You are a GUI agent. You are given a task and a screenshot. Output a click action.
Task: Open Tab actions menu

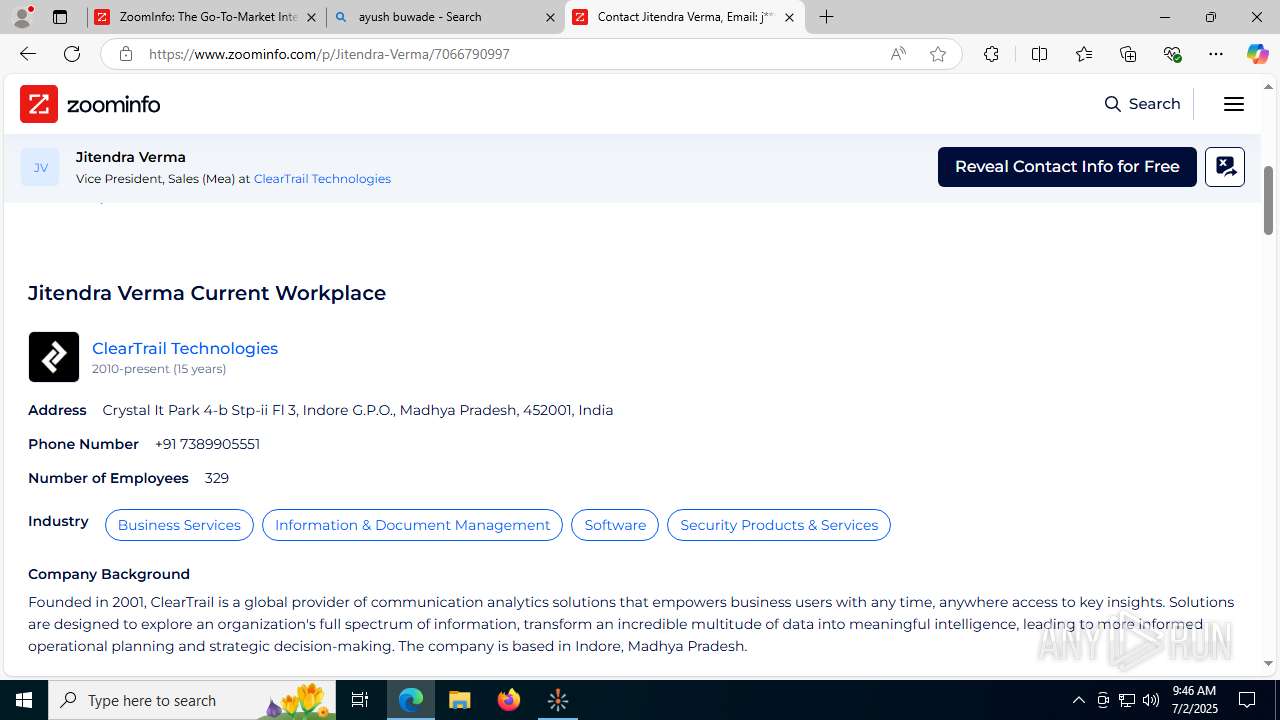tap(60, 17)
